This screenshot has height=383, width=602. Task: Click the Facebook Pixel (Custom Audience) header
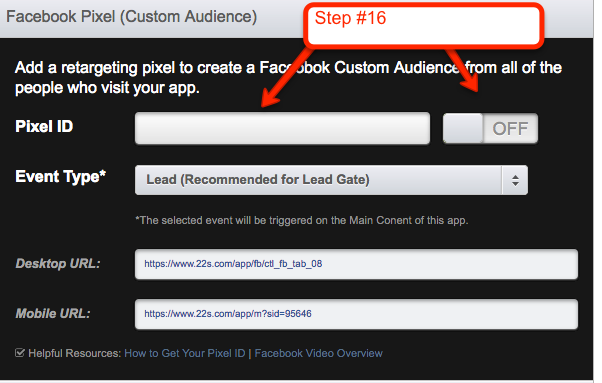point(132,17)
